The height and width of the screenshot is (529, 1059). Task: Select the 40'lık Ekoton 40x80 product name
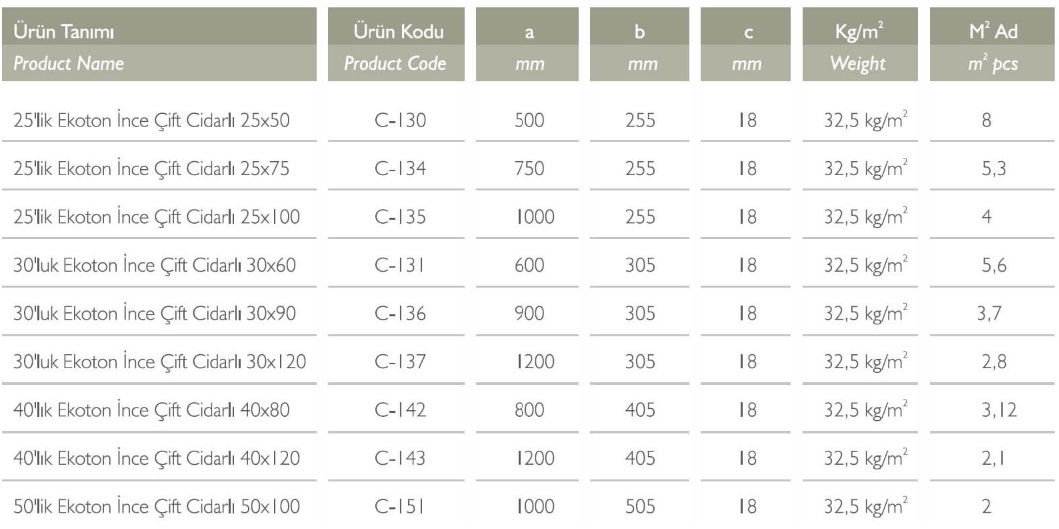coord(151,410)
